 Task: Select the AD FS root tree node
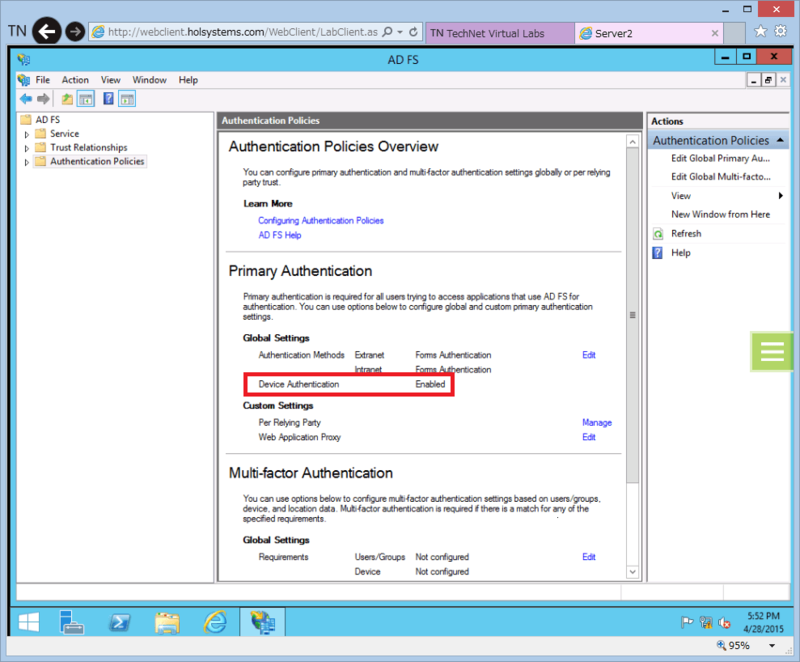tap(47, 120)
